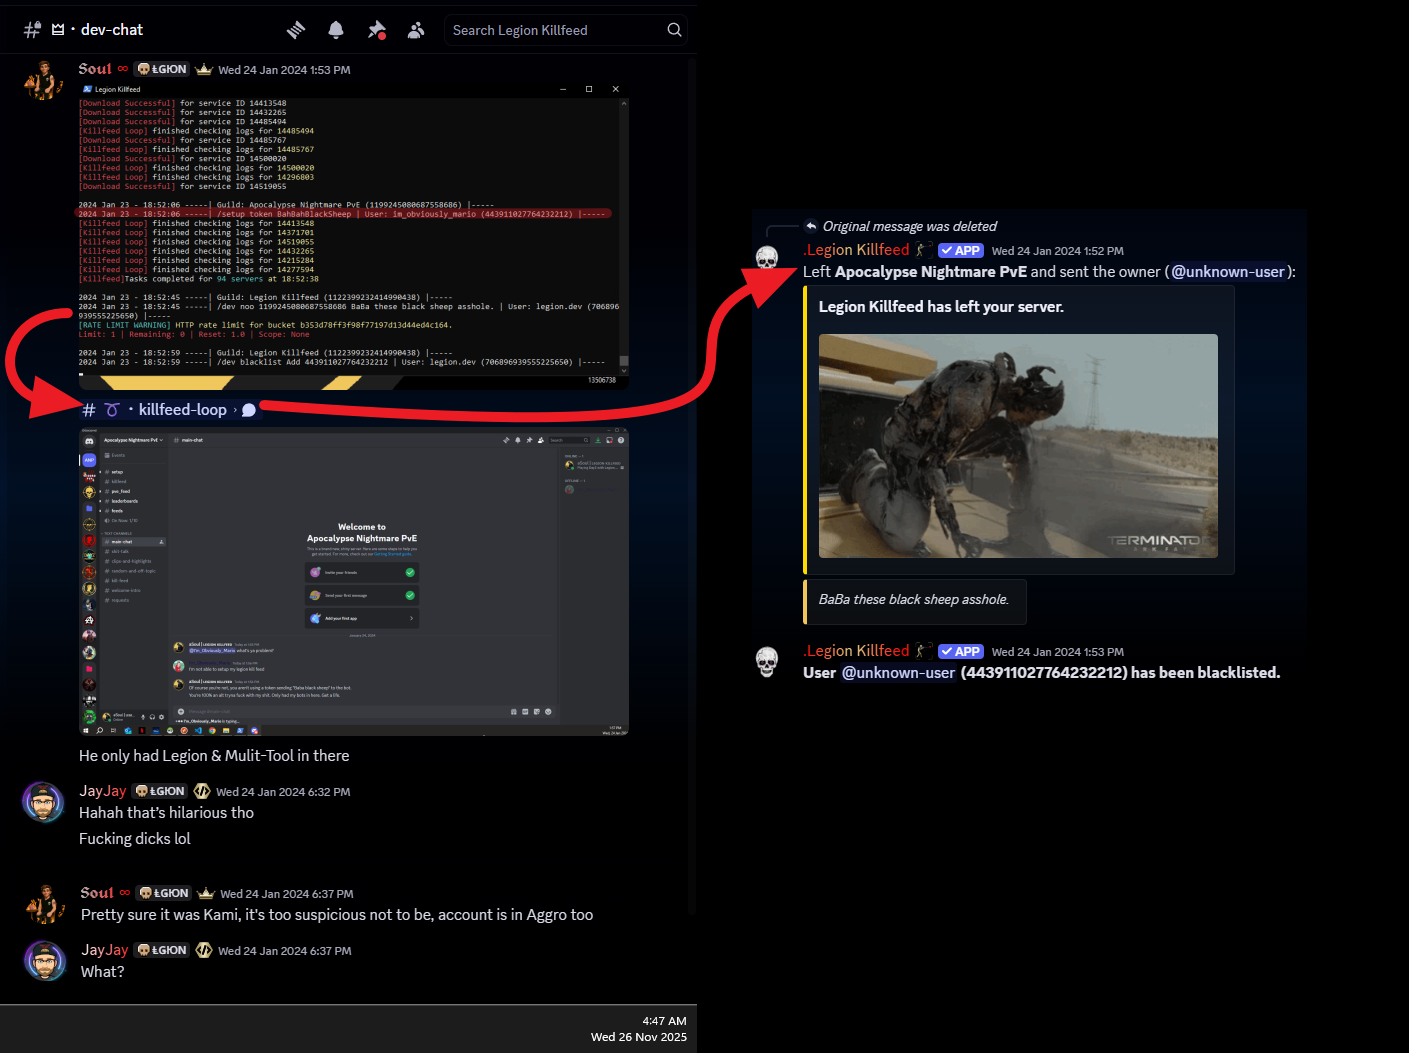Image resolution: width=1409 pixels, height=1053 pixels.
Task: Click the LEGION tag on JayJay's 6:37 PM message
Action: (x=162, y=950)
